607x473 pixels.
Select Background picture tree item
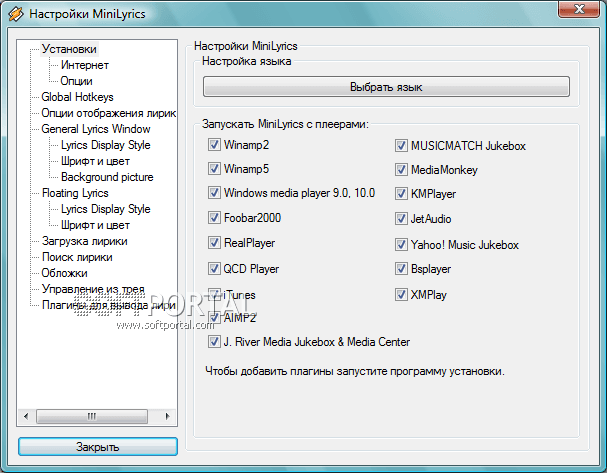tap(107, 177)
